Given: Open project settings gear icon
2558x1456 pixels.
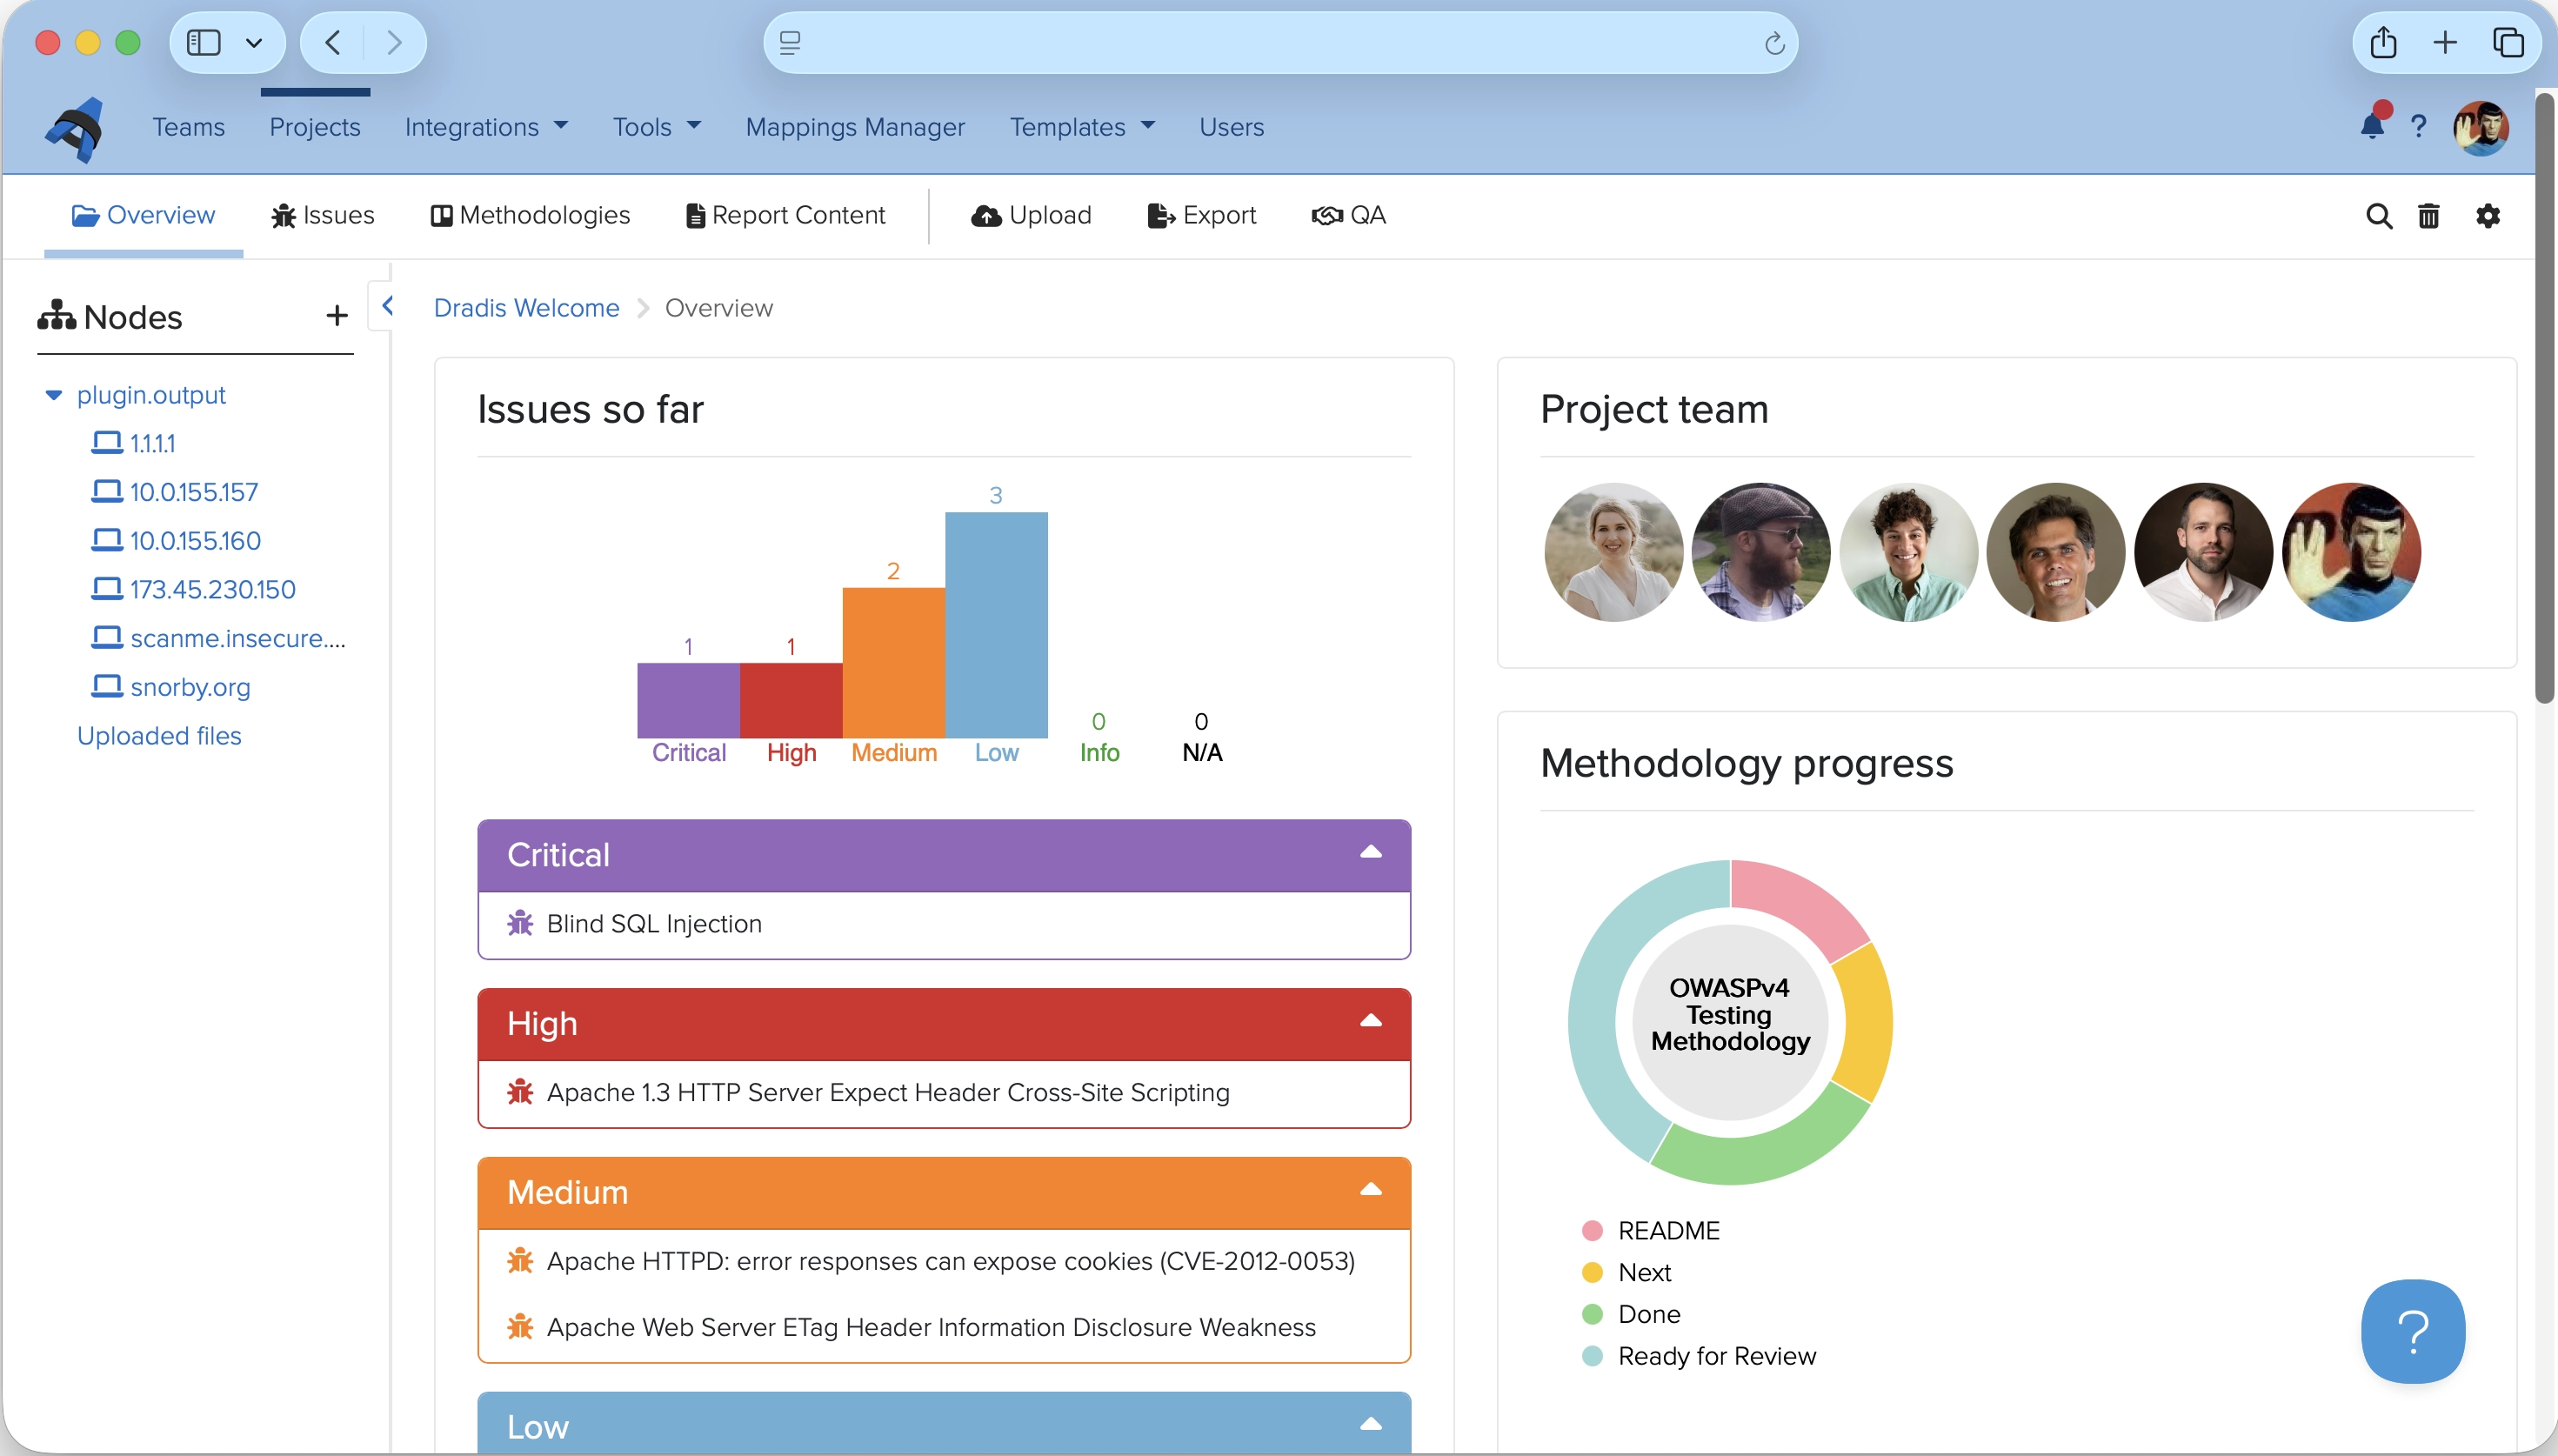Looking at the screenshot, I should 2488,216.
